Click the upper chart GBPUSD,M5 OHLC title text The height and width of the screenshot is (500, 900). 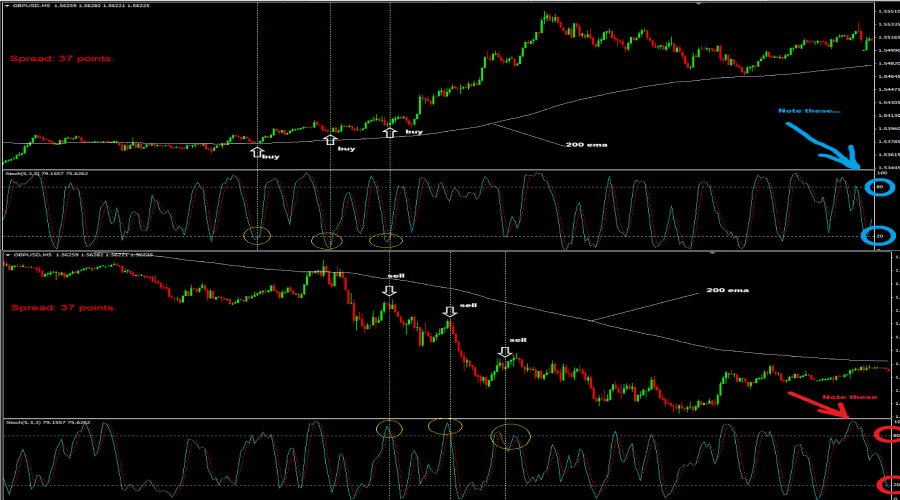[x=81, y=5]
